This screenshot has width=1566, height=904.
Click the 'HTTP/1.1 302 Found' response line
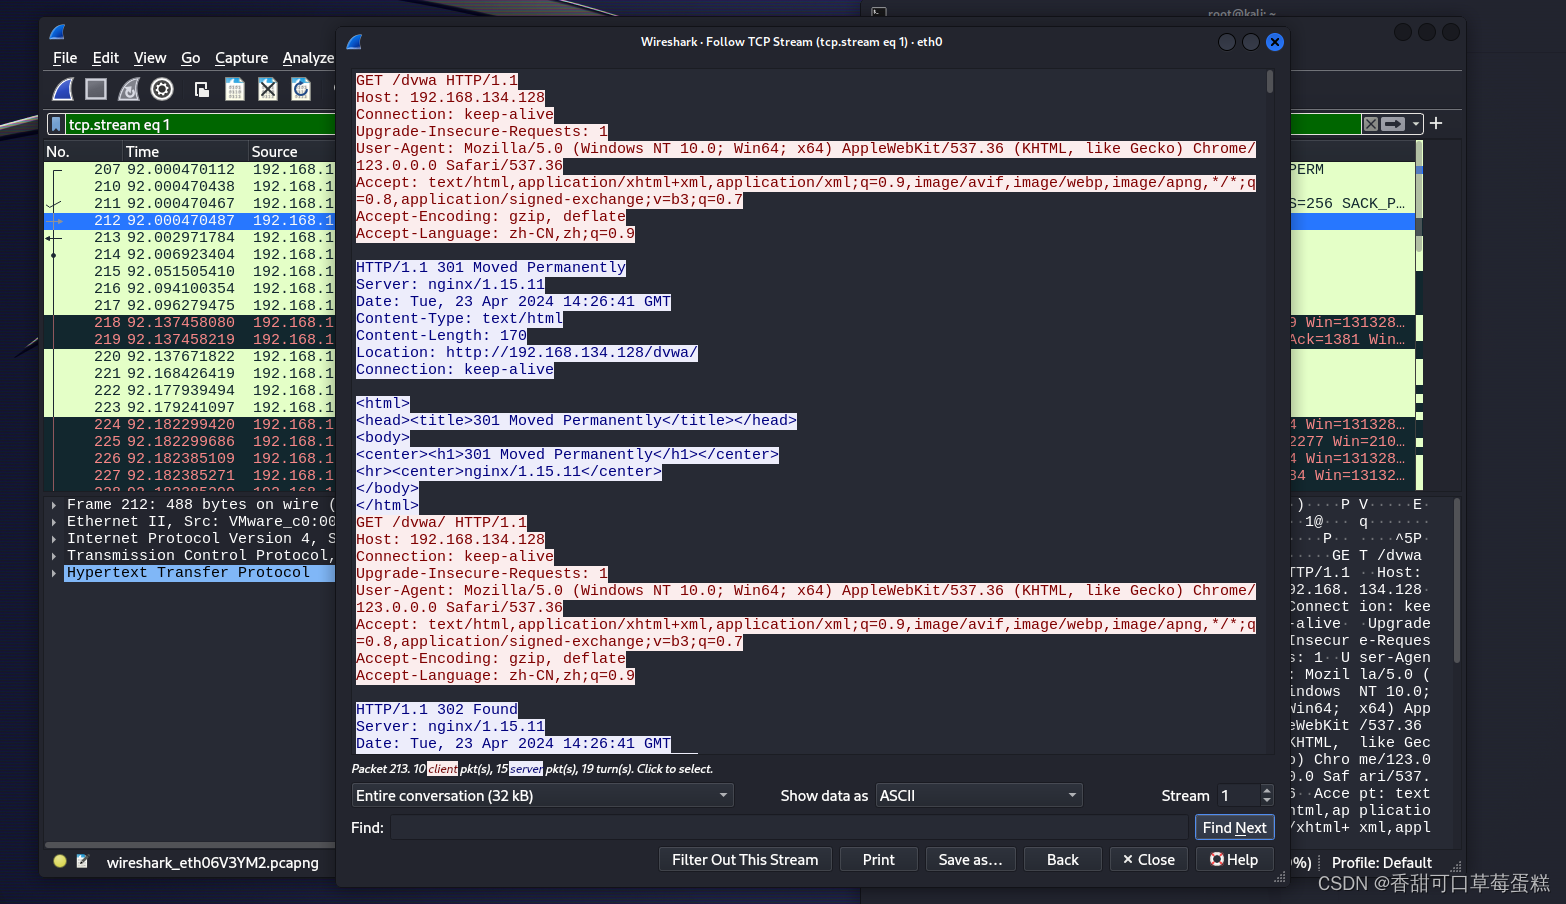437,709
